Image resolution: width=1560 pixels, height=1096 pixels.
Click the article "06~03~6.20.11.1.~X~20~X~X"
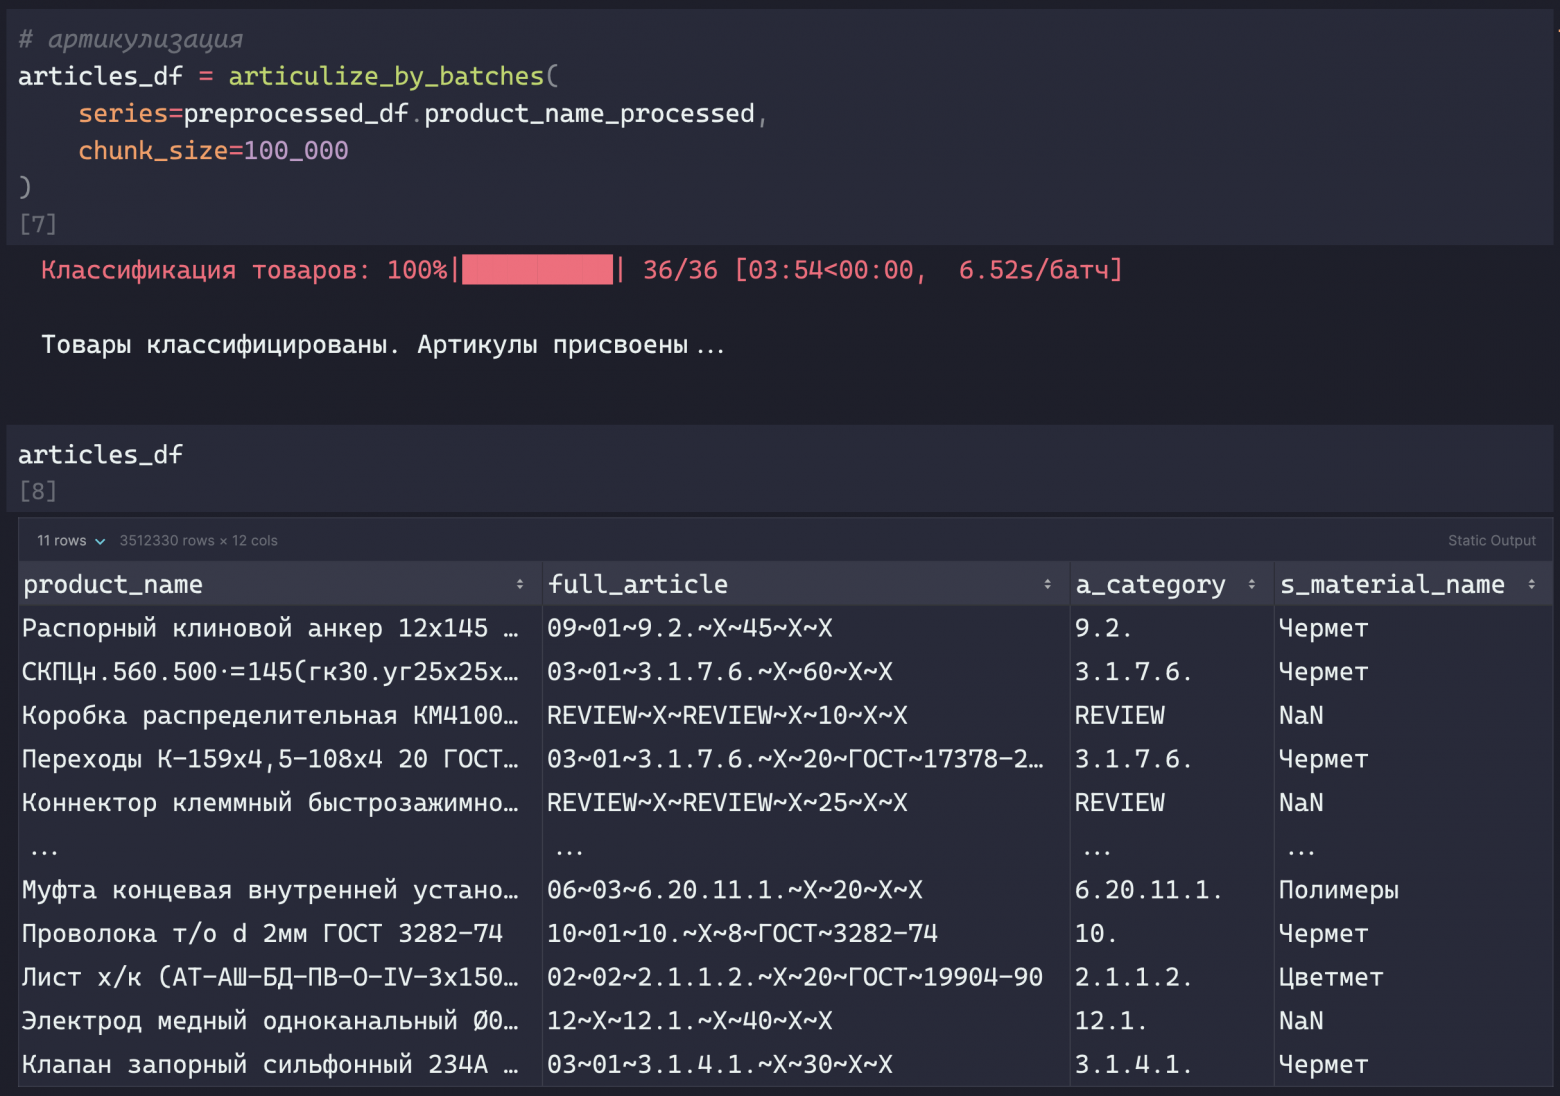point(734,890)
